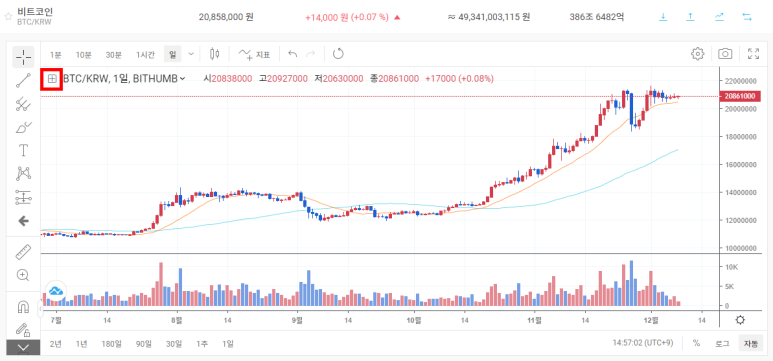Switch chart interval to 1시간

coord(145,54)
